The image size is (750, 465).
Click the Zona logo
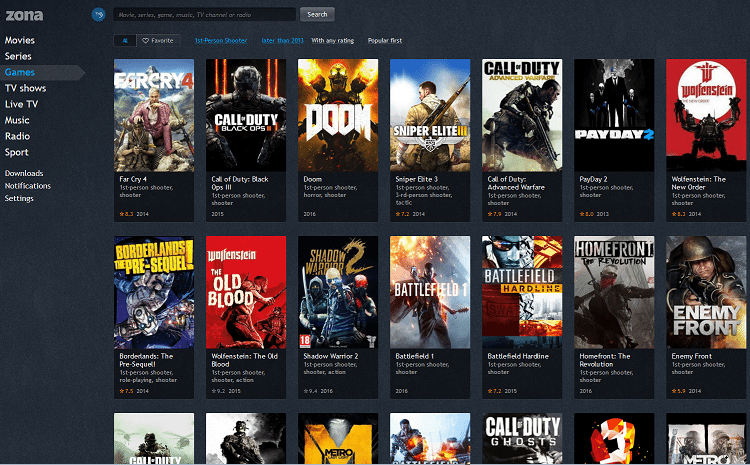point(24,15)
